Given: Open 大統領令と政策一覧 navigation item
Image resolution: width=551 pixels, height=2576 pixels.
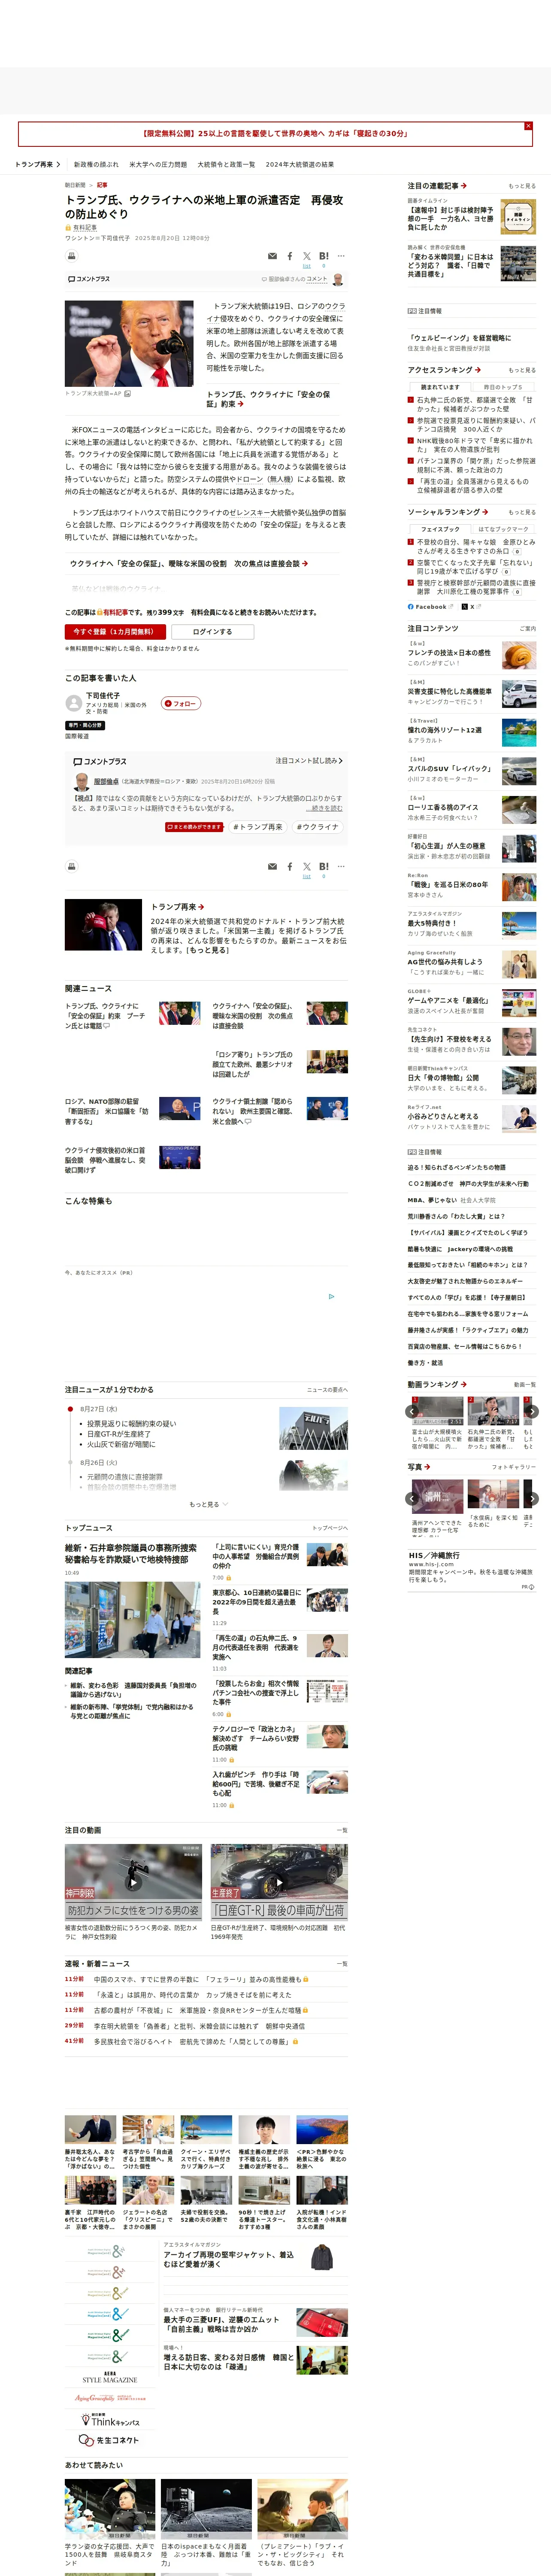Looking at the screenshot, I should (x=226, y=164).
